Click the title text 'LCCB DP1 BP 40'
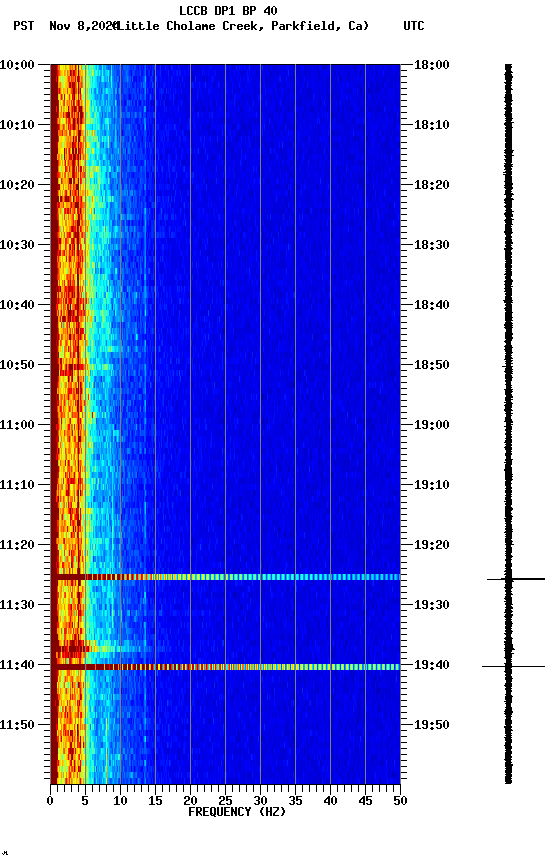The width and height of the screenshot is (552, 864). click(228, 11)
